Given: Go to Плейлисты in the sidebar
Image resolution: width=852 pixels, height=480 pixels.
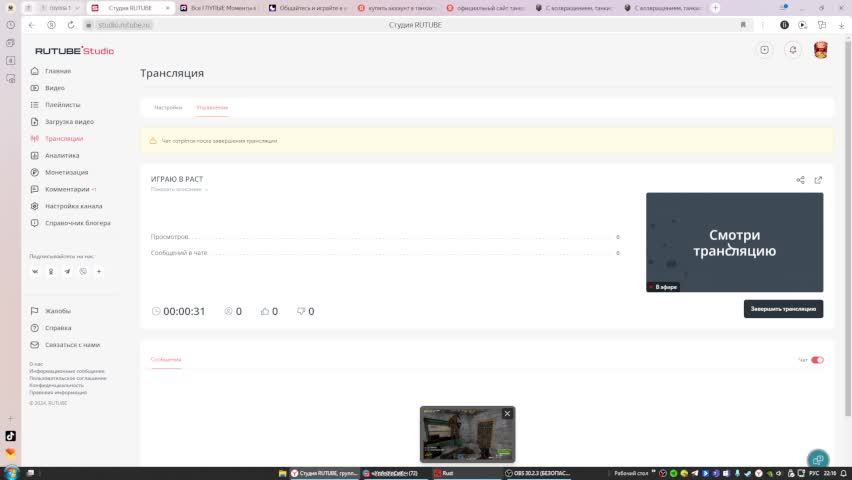Looking at the screenshot, I should point(62,105).
